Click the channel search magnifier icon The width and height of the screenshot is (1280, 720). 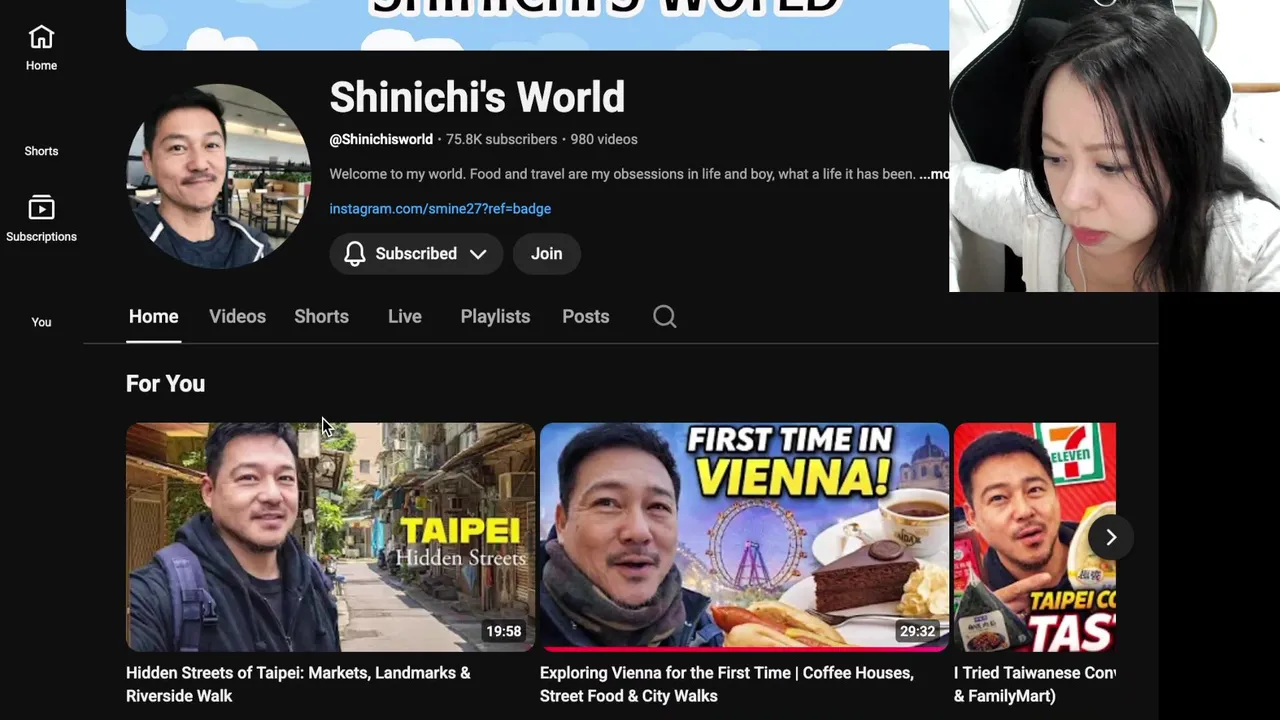click(x=665, y=317)
